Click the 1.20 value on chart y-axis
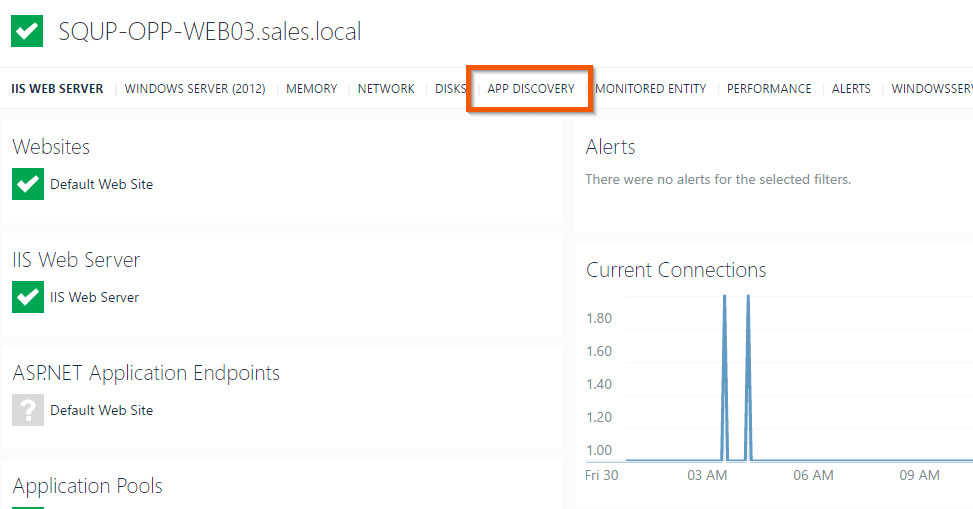 coord(599,417)
